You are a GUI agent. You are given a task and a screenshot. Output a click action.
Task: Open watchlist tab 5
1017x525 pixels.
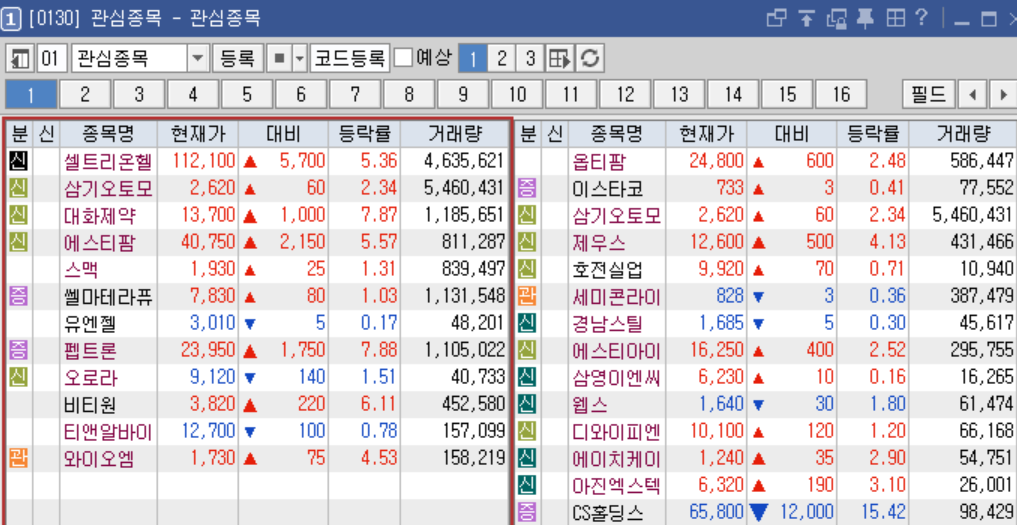click(x=247, y=95)
